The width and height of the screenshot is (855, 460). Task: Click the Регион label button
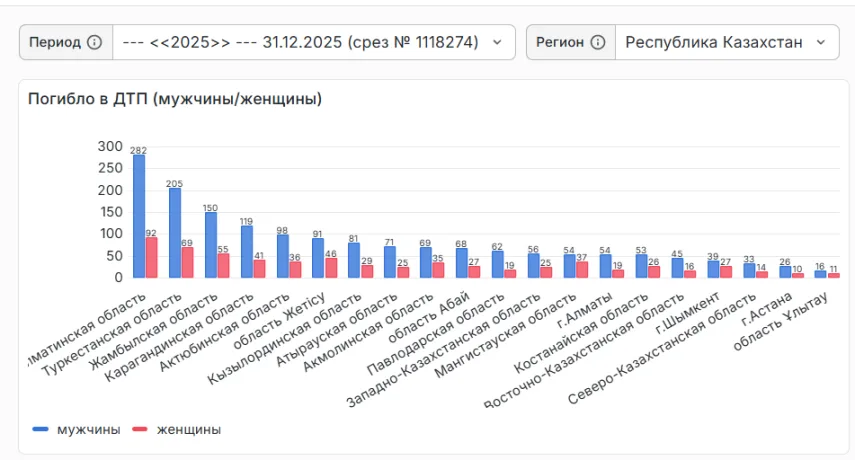pyautogui.click(x=560, y=42)
